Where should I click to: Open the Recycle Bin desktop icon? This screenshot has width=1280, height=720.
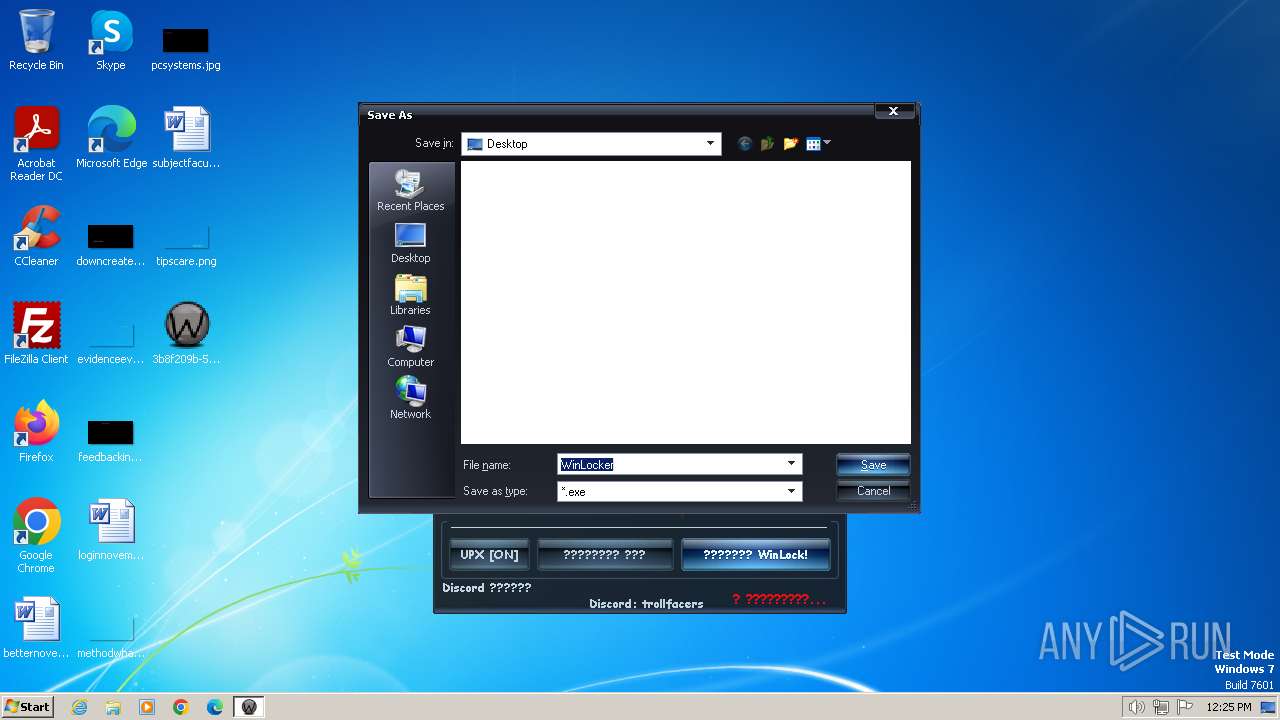click(36, 40)
